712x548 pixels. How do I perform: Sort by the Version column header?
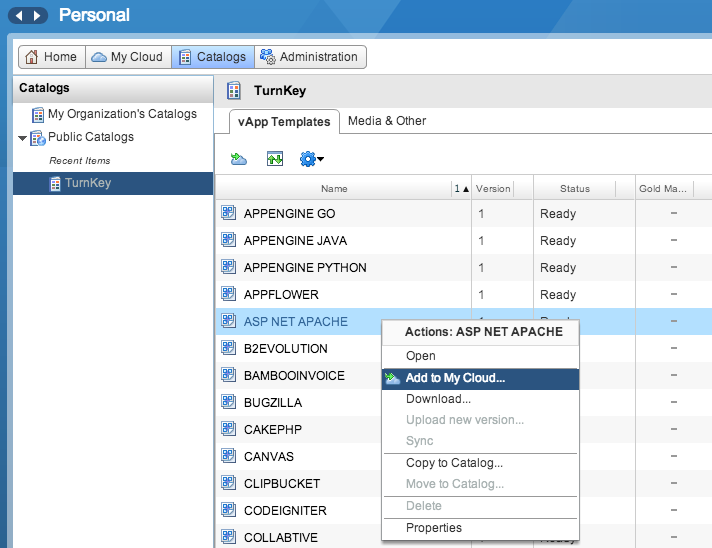point(493,188)
